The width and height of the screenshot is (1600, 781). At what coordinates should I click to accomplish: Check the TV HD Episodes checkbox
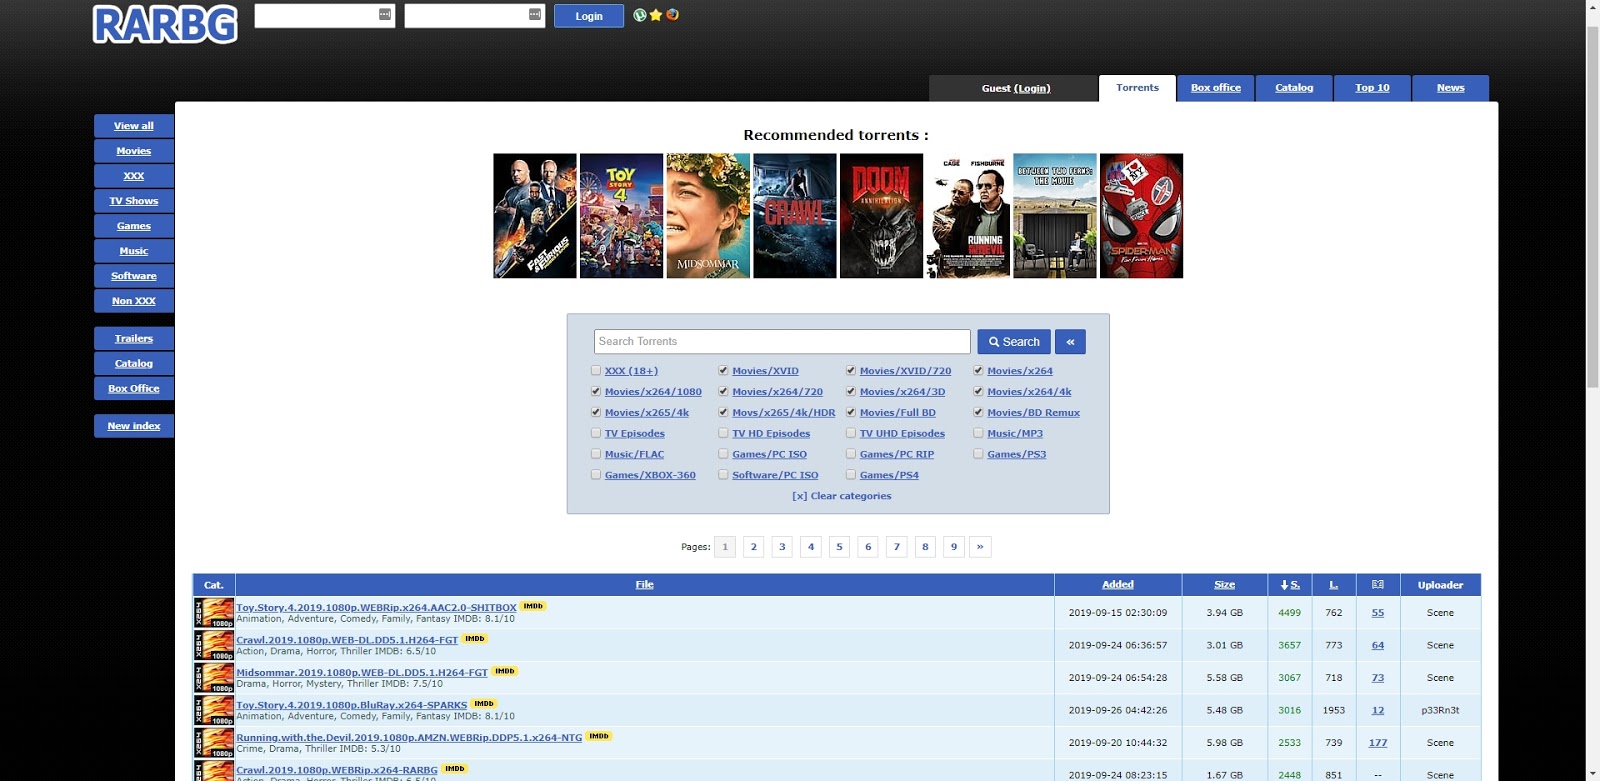coord(723,434)
